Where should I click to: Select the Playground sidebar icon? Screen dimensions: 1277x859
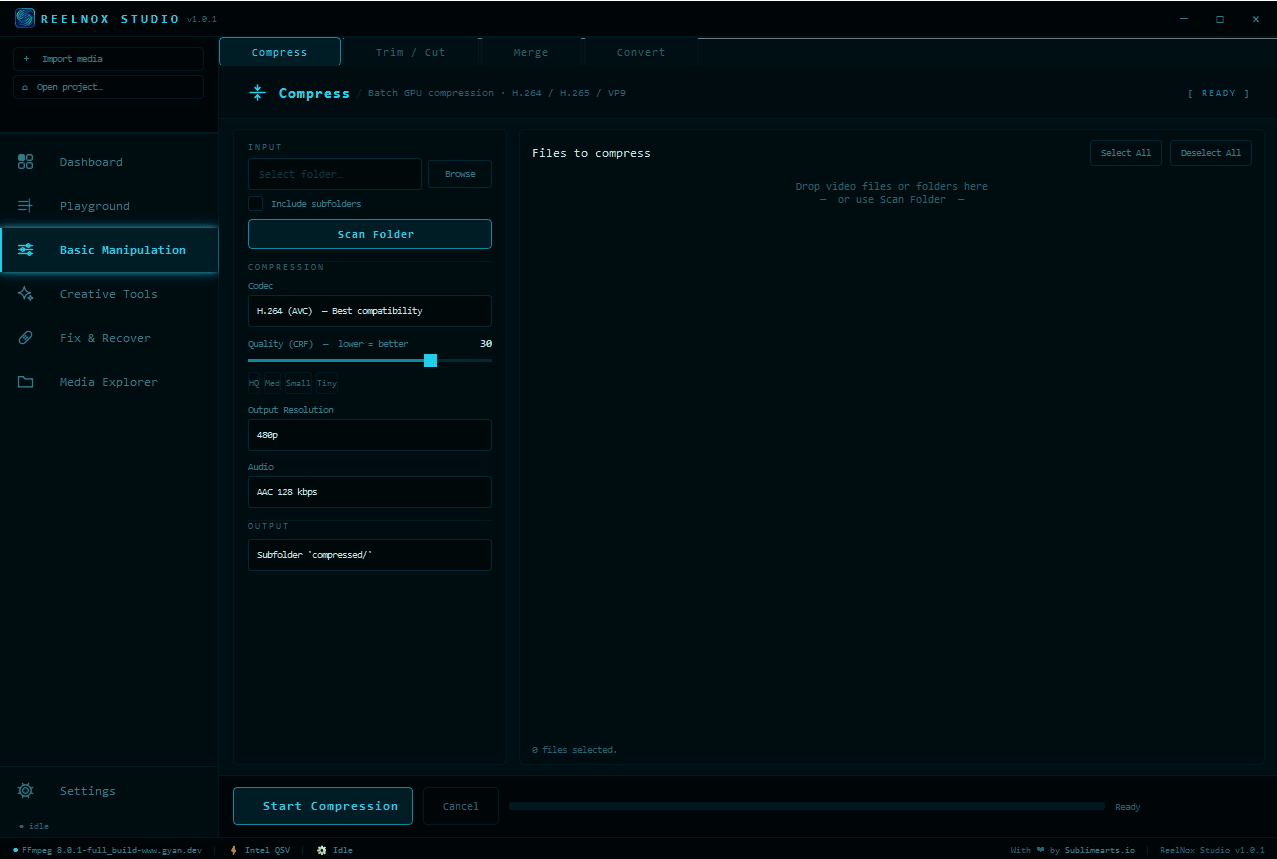pyautogui.click(x=26, y=206)
